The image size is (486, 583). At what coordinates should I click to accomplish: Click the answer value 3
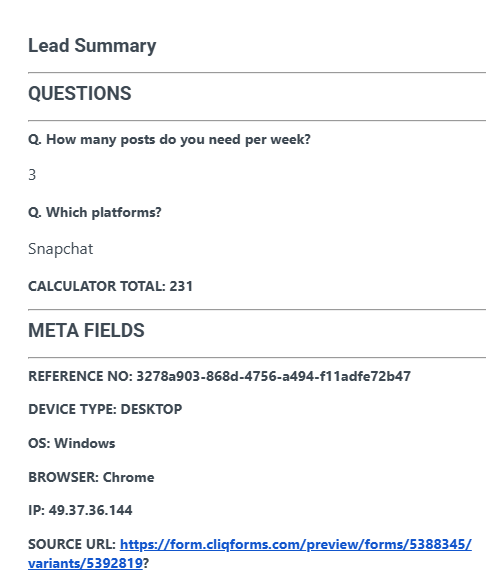point(32,175)
